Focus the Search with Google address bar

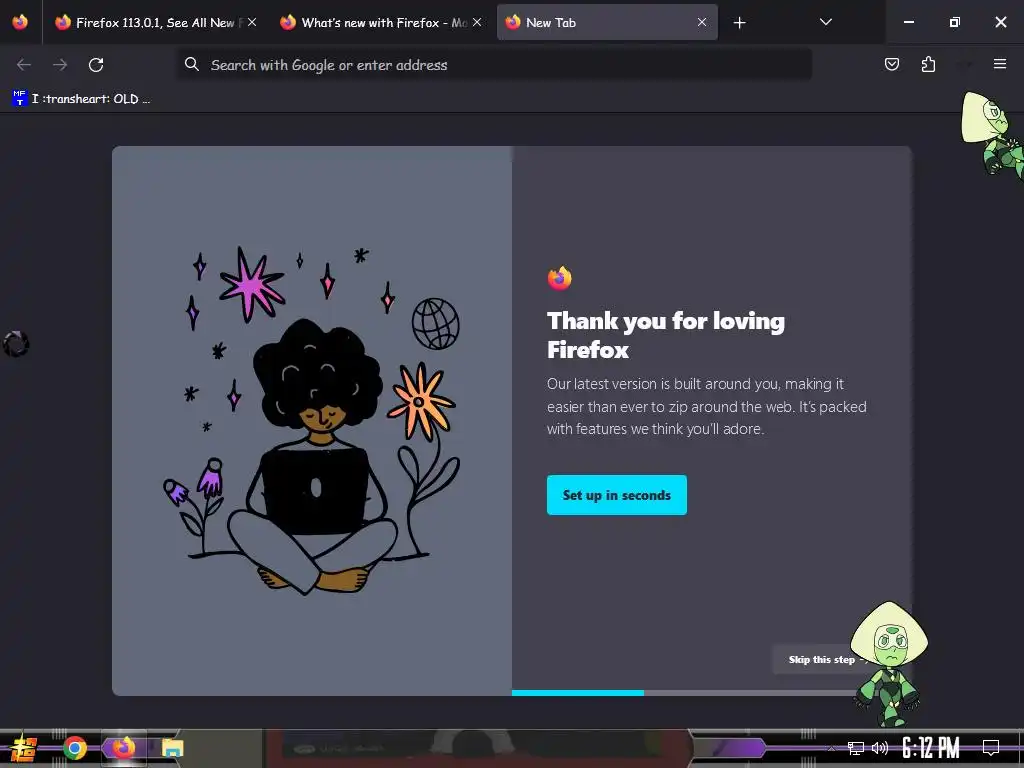click(494, 65)
